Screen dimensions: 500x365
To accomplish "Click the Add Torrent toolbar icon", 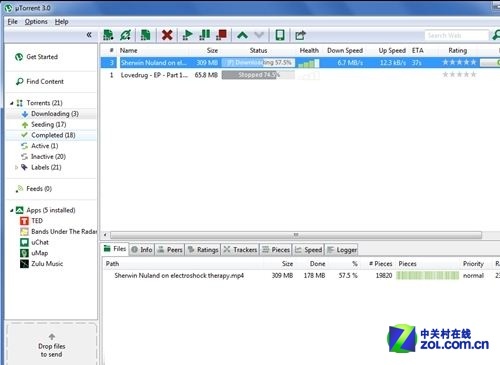I will click(108, 35).
